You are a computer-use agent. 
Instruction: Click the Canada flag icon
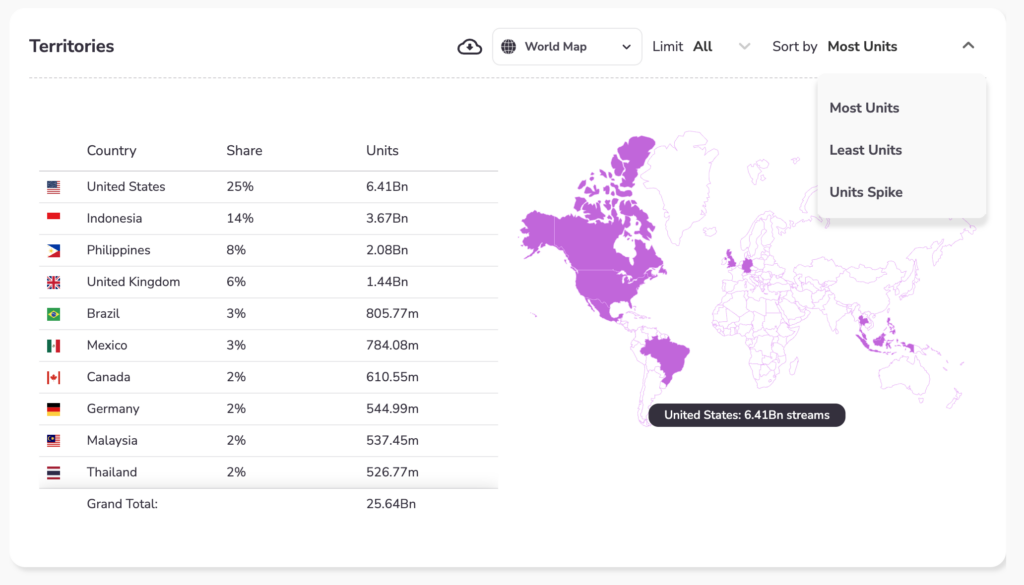(x=53, y=377)
